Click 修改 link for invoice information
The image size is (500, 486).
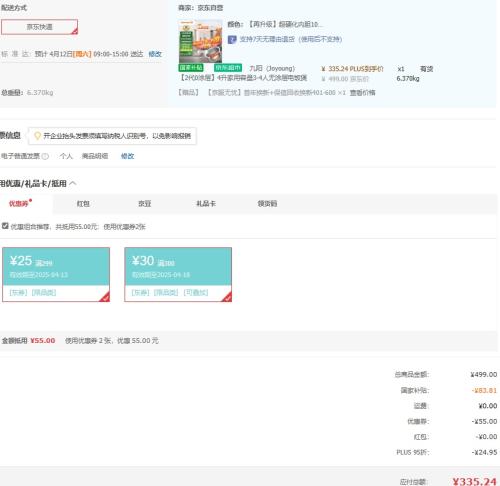pos(127,156)
